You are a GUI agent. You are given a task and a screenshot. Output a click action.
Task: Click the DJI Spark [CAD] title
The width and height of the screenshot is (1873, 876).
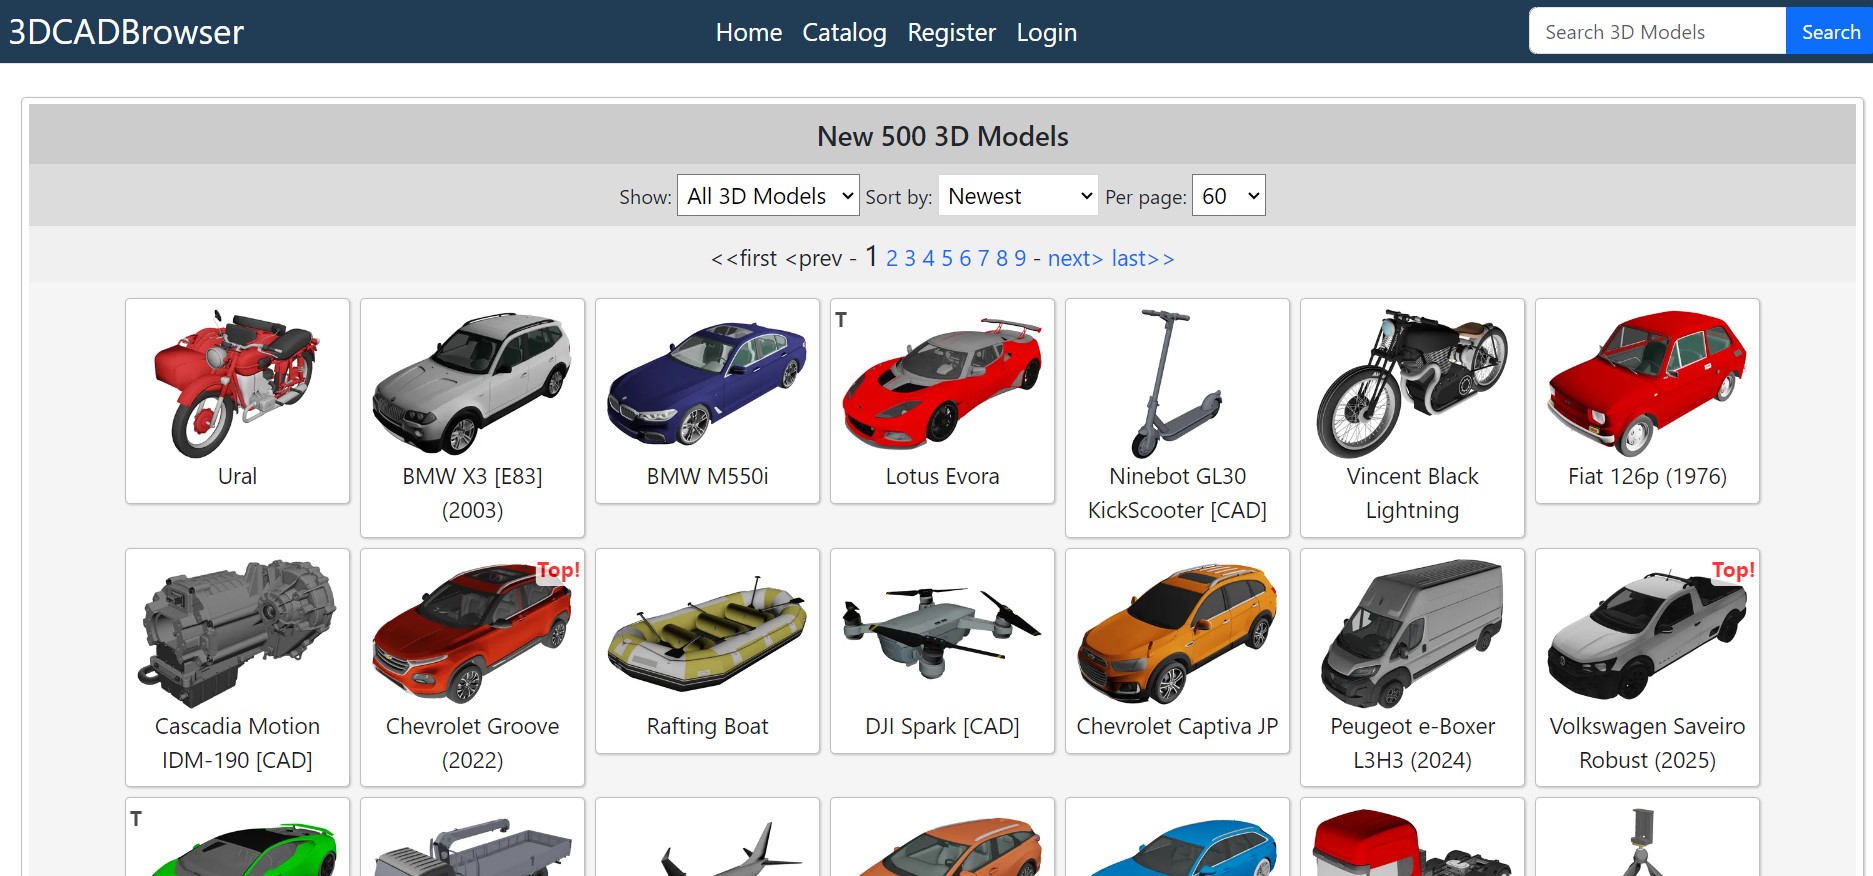point(942,726)
